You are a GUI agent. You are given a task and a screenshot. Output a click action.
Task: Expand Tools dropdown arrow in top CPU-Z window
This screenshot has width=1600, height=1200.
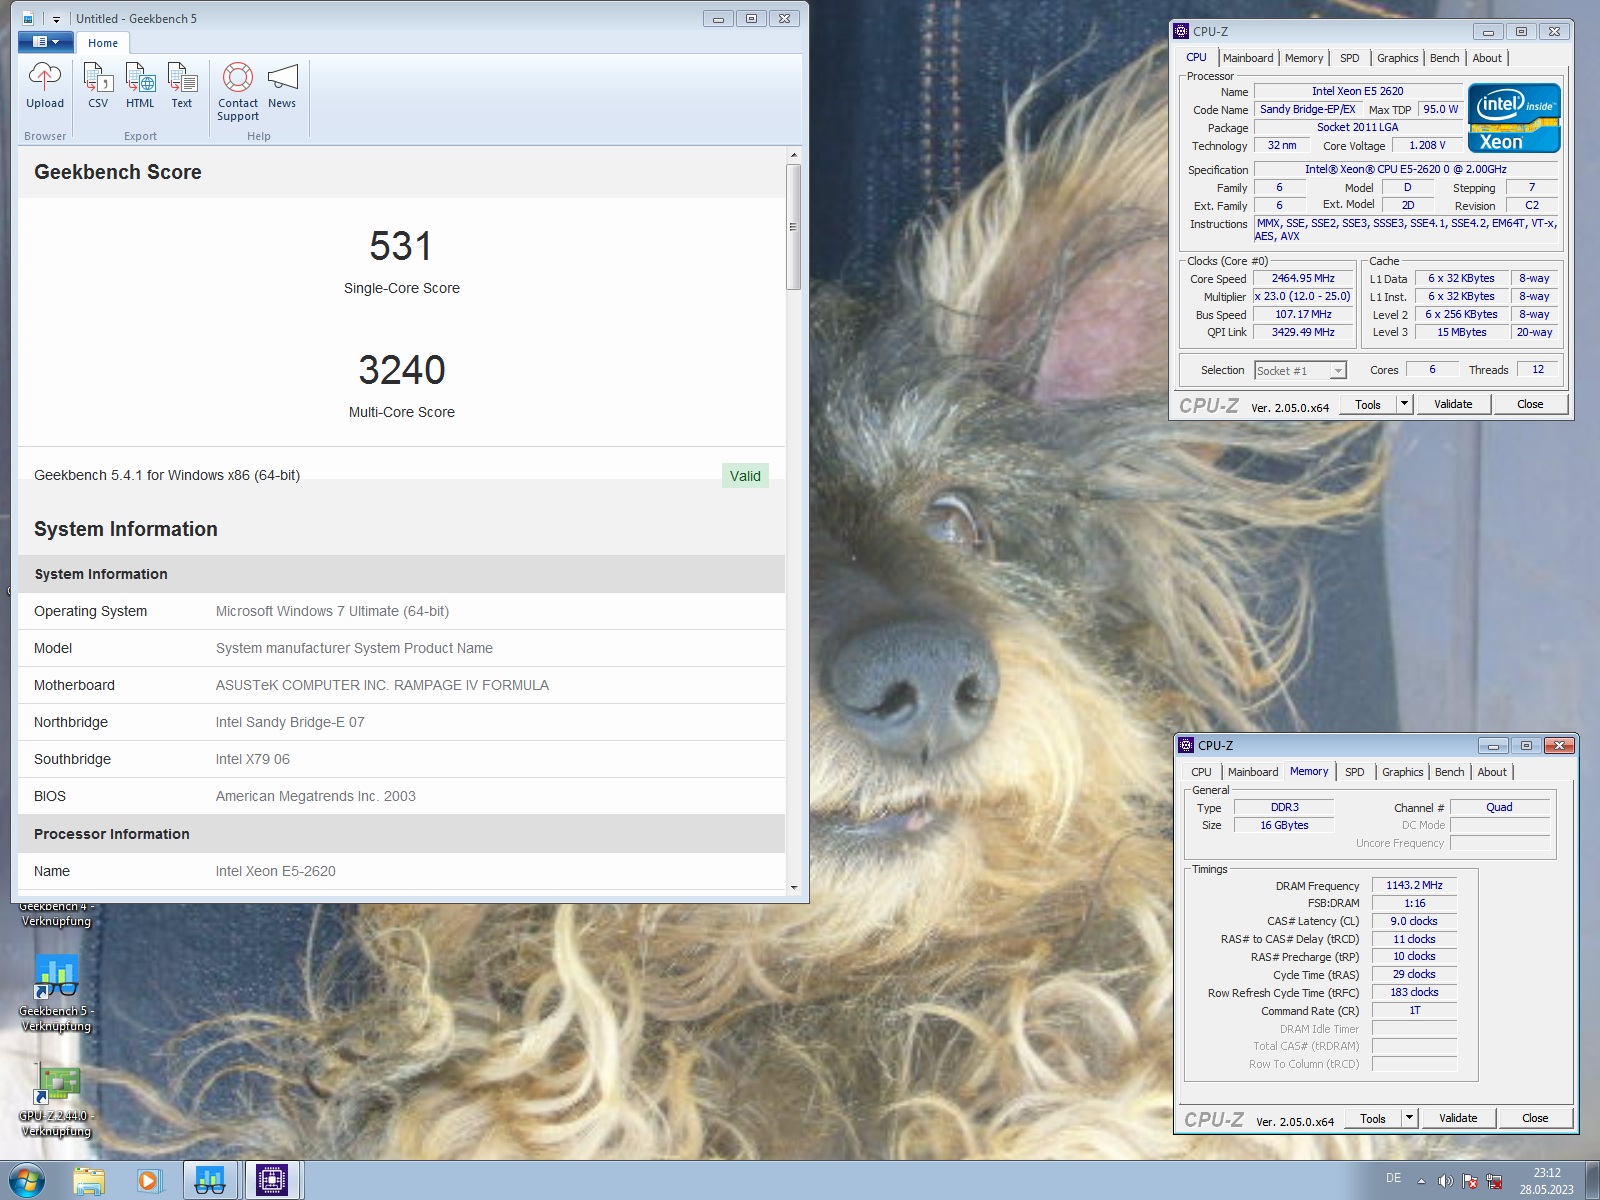point(1404,405)
